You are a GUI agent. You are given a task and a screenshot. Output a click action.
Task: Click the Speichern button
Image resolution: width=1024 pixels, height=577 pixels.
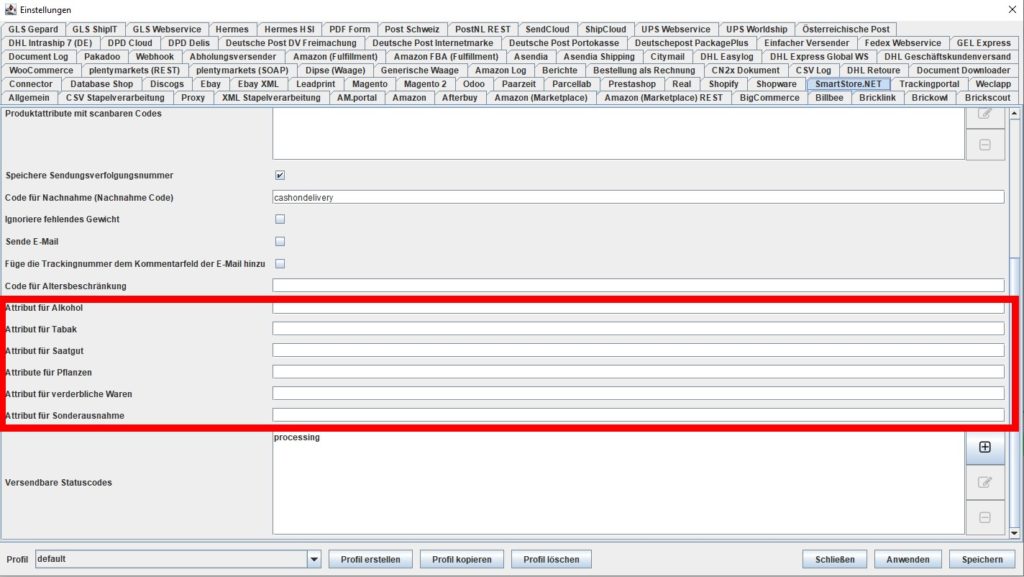click(982, 559)
